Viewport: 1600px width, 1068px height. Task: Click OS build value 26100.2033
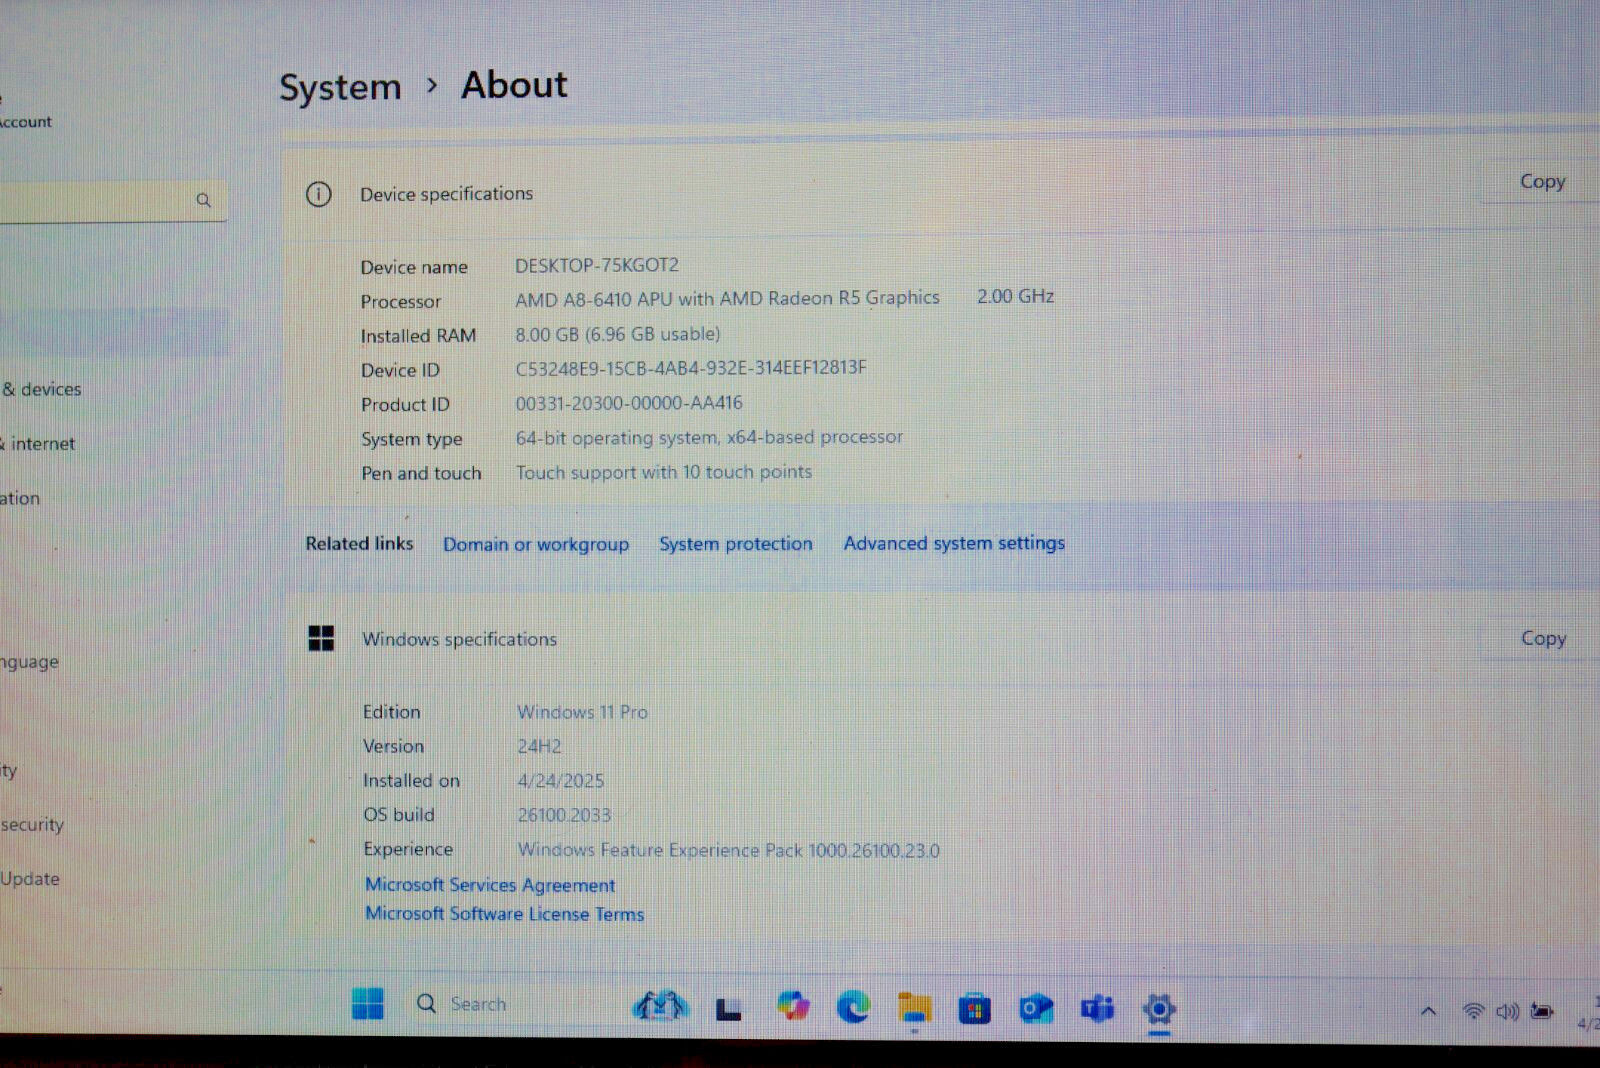564,815
